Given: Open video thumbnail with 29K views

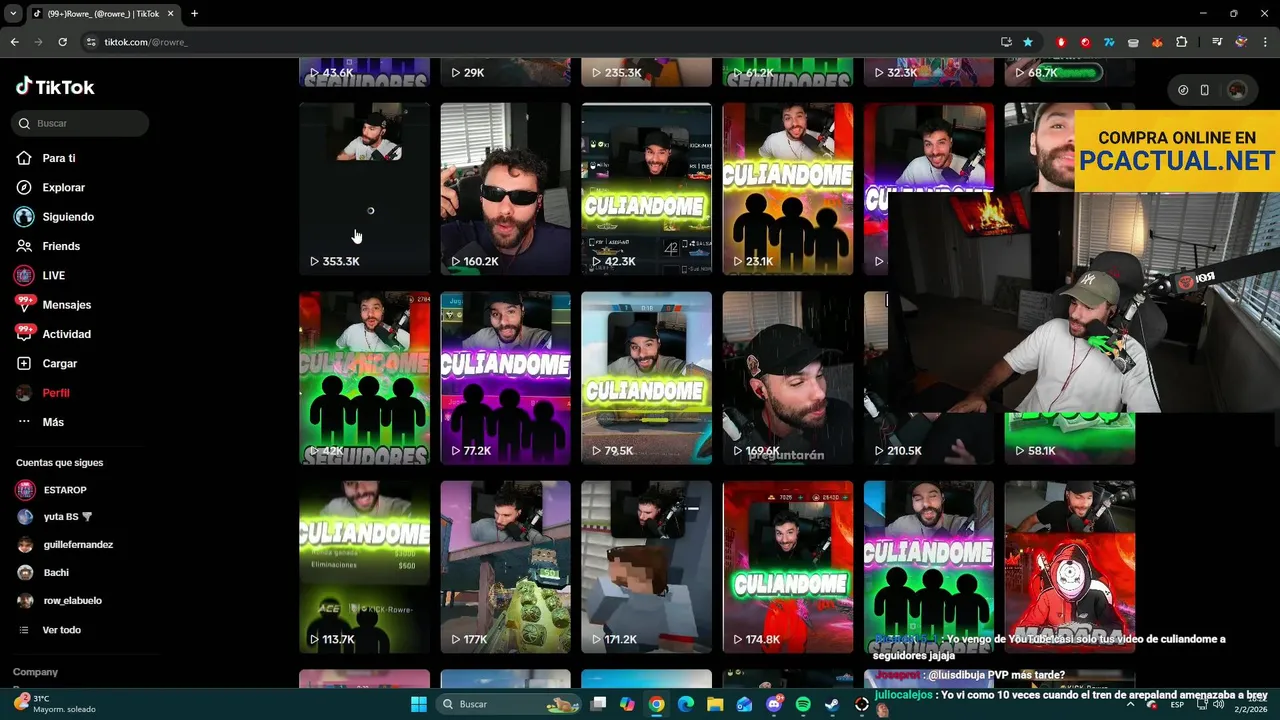Looking at the screenshot, I should click(x=505, y=72).
